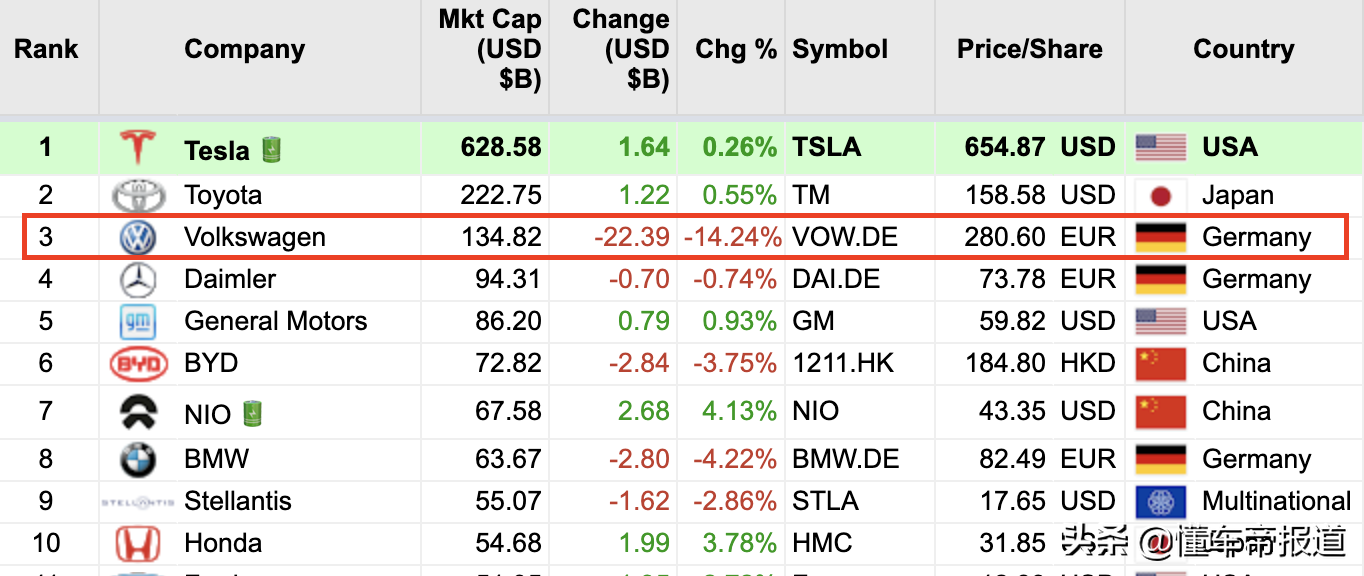
Task: Sort by Mkt Cap column header
Action: point(490,49)
